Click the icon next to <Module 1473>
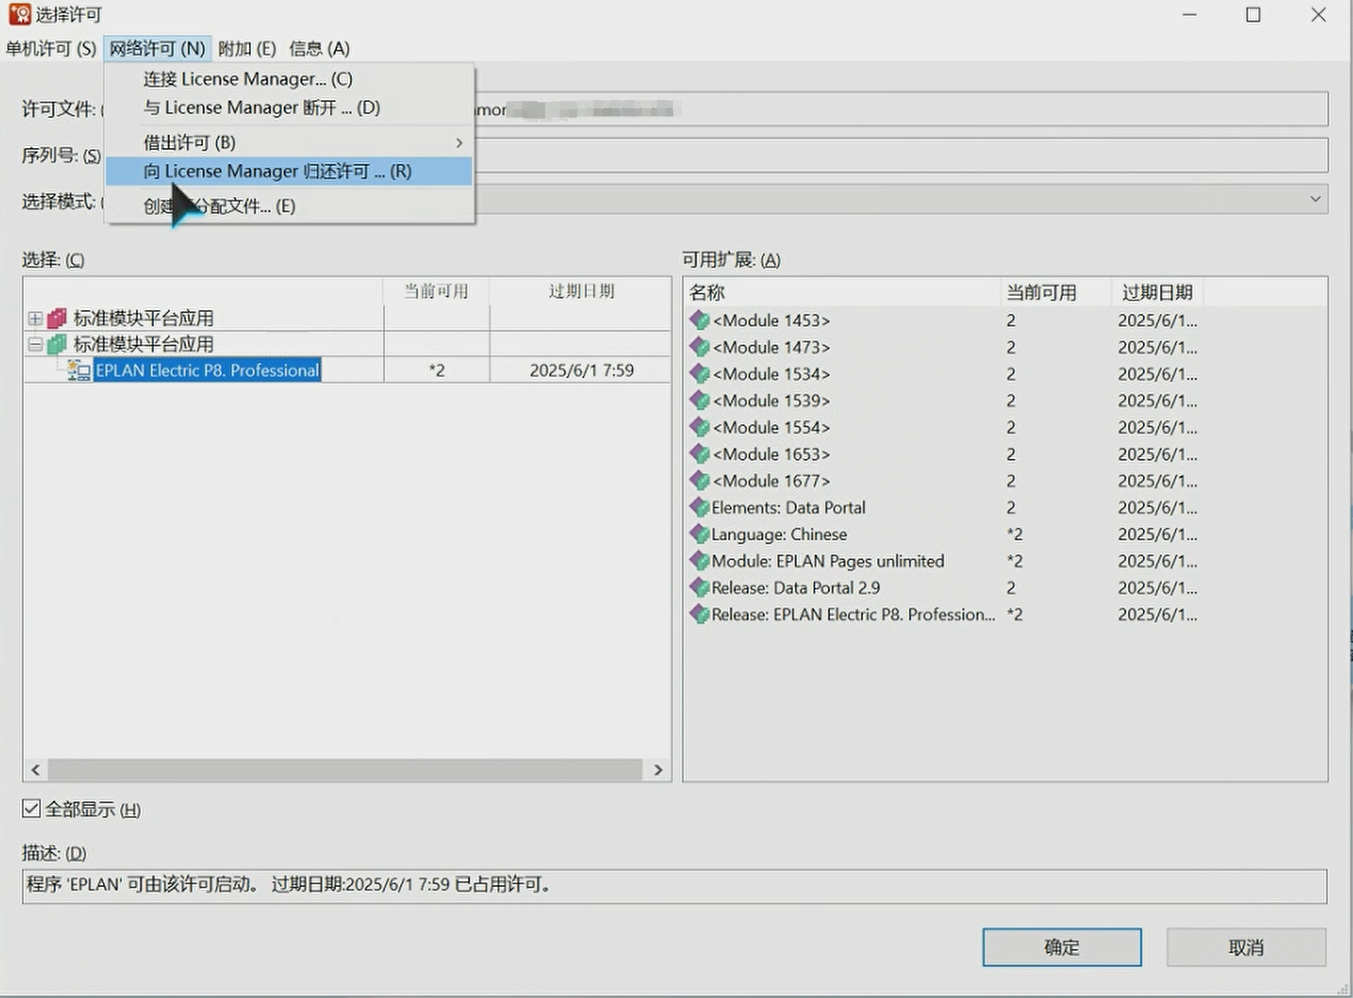This screenshot has width=1353, height=998. (700, 347)
